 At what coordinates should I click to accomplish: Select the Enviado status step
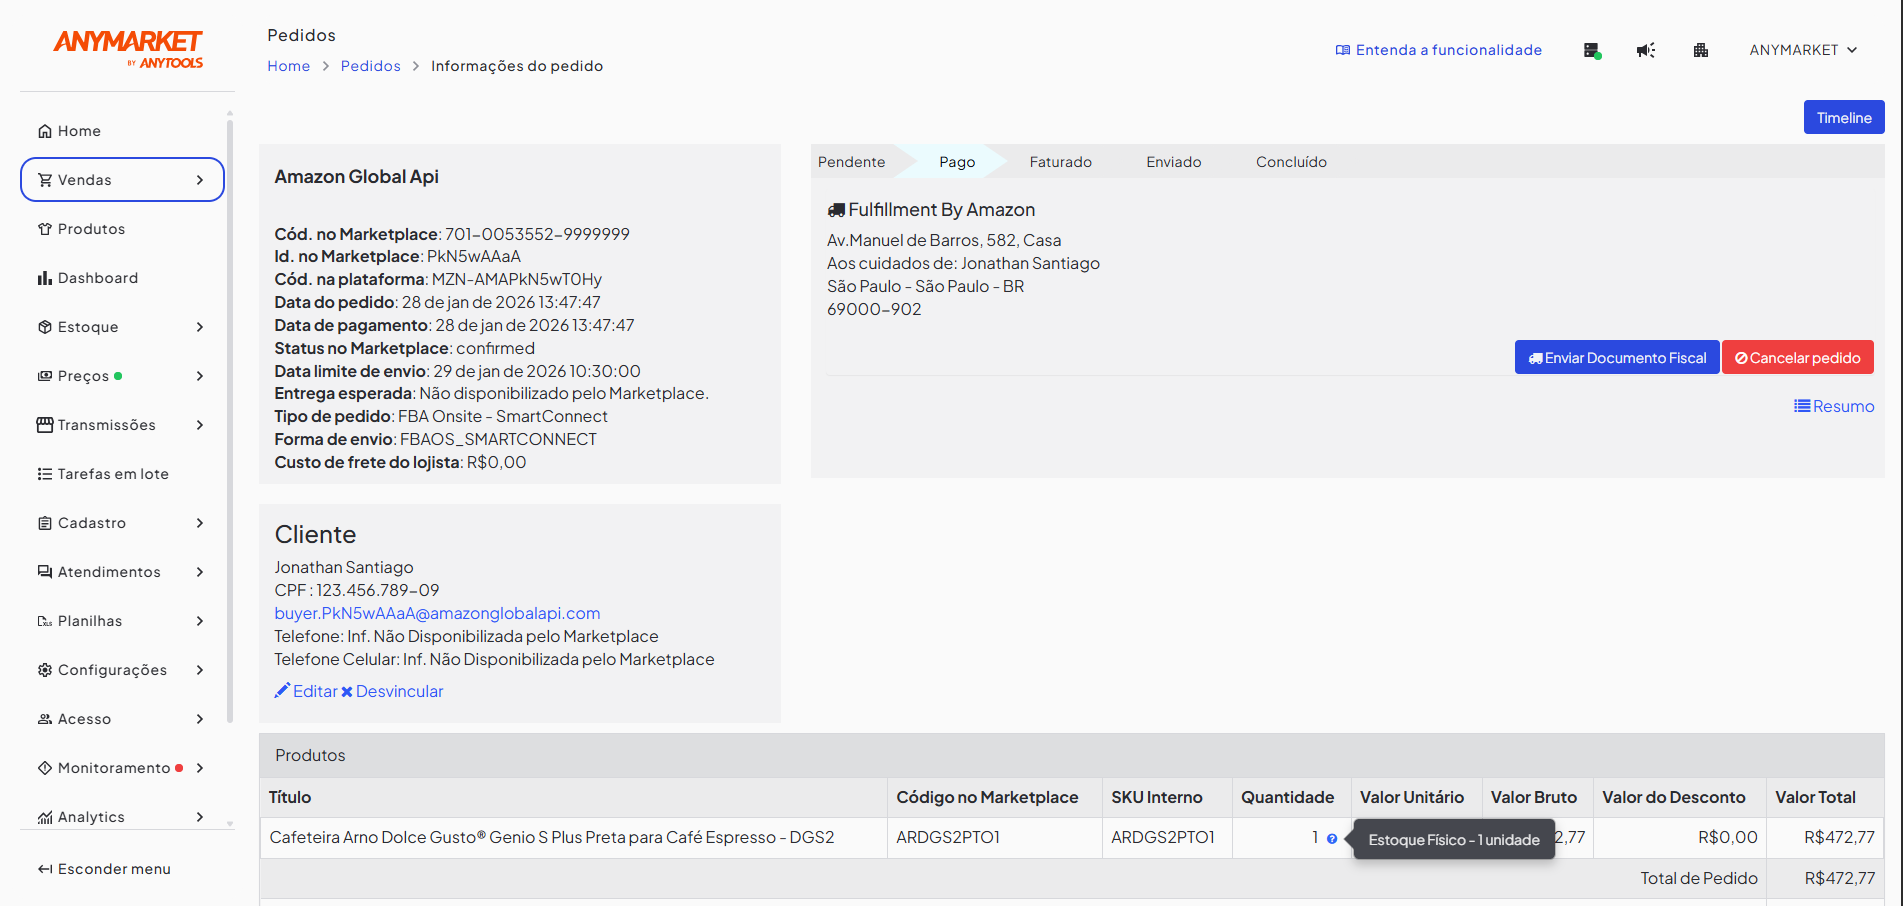pos(1174,162)
